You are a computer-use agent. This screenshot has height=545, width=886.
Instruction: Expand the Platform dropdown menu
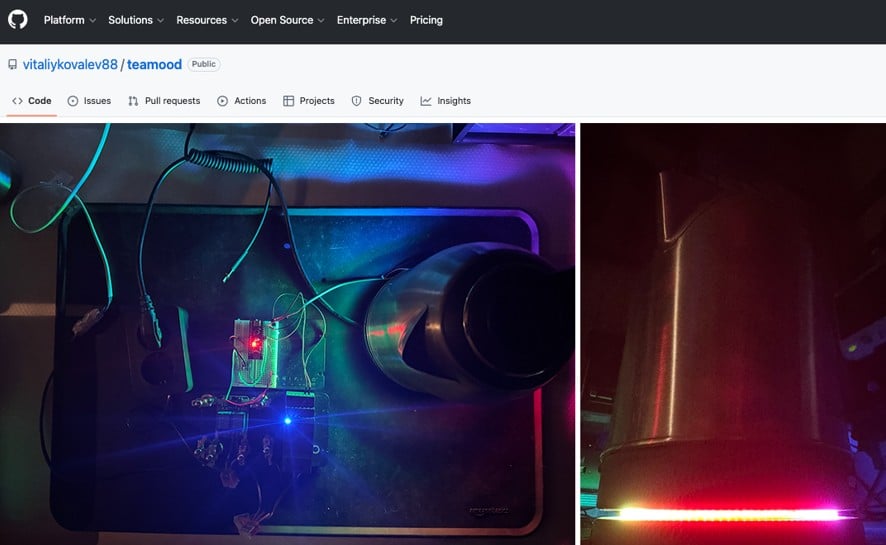point(69,20)
